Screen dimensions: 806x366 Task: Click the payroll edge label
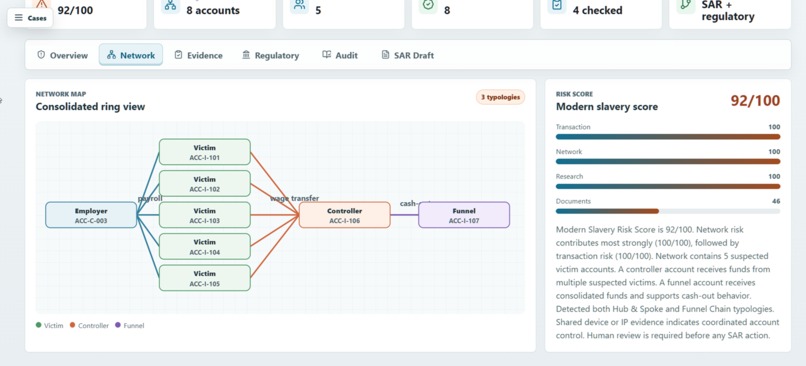point(150,198)
